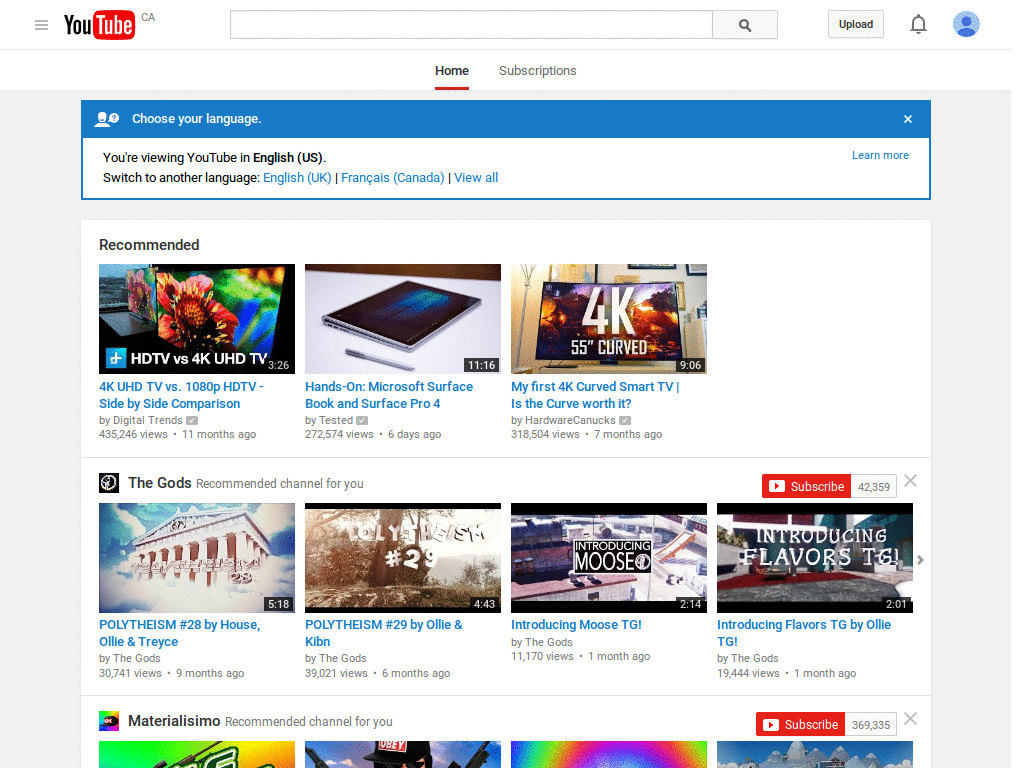Screen dimensions: 1024x768
Task: Open POLYTHEISM #29 by Ollie & Kibn title
Action: coord(383,633)
